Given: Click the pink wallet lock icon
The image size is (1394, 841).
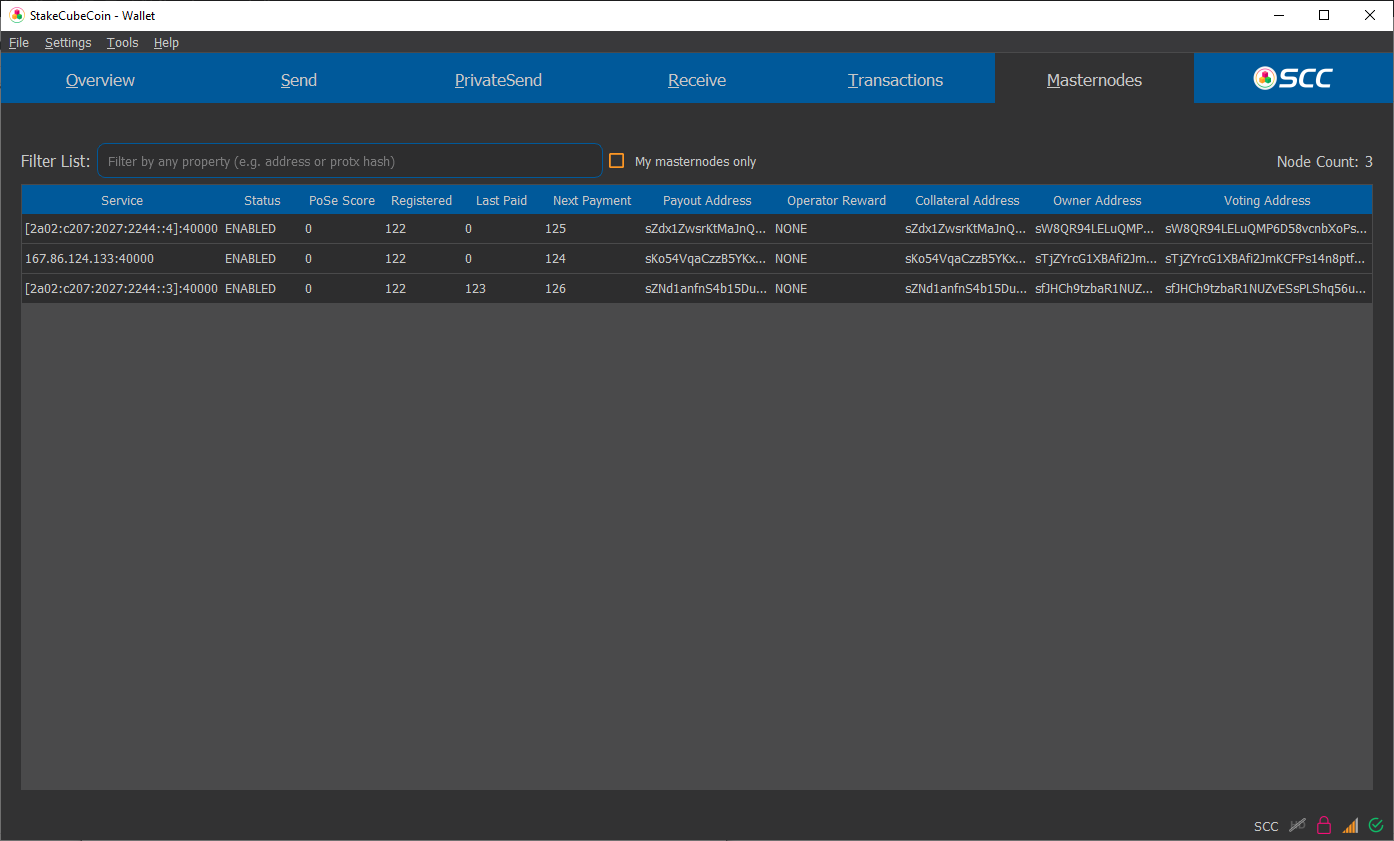Looking at the screenshot, I should (x=1324, y=825).
